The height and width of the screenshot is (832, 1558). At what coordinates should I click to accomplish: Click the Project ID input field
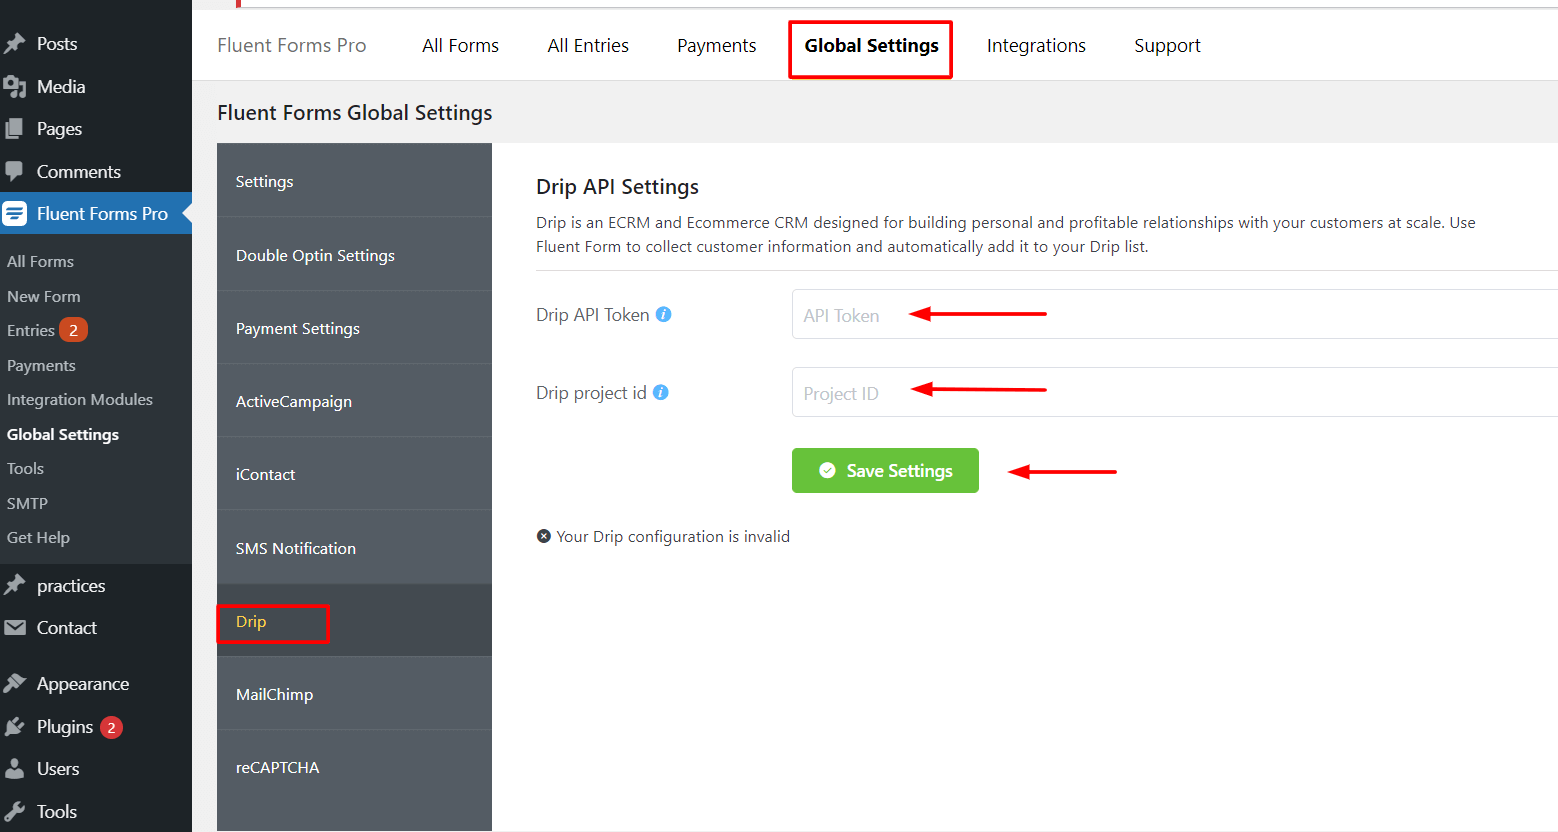[1175, 392]
